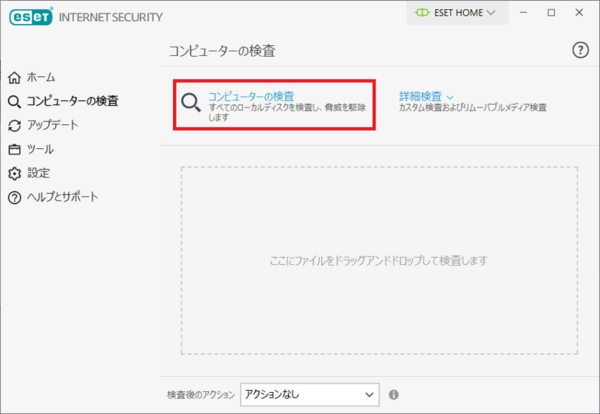Image resolution: width=600 pixels, height=414 pixels.
Task: Click the page heading コンピューターの検査
Action: (222, 51)
